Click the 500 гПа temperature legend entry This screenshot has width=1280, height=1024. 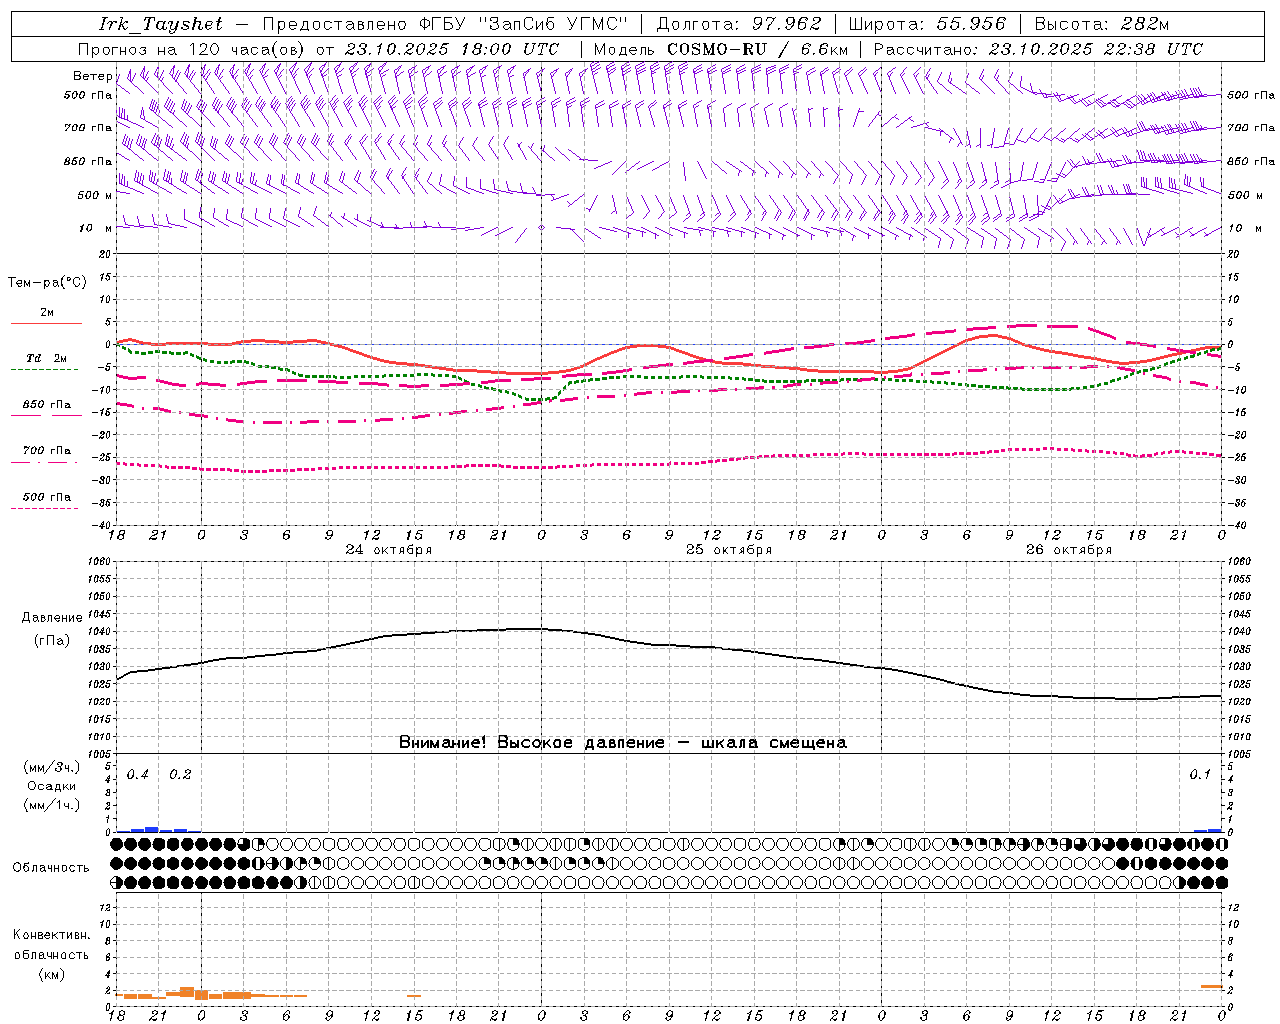[47, 497]
